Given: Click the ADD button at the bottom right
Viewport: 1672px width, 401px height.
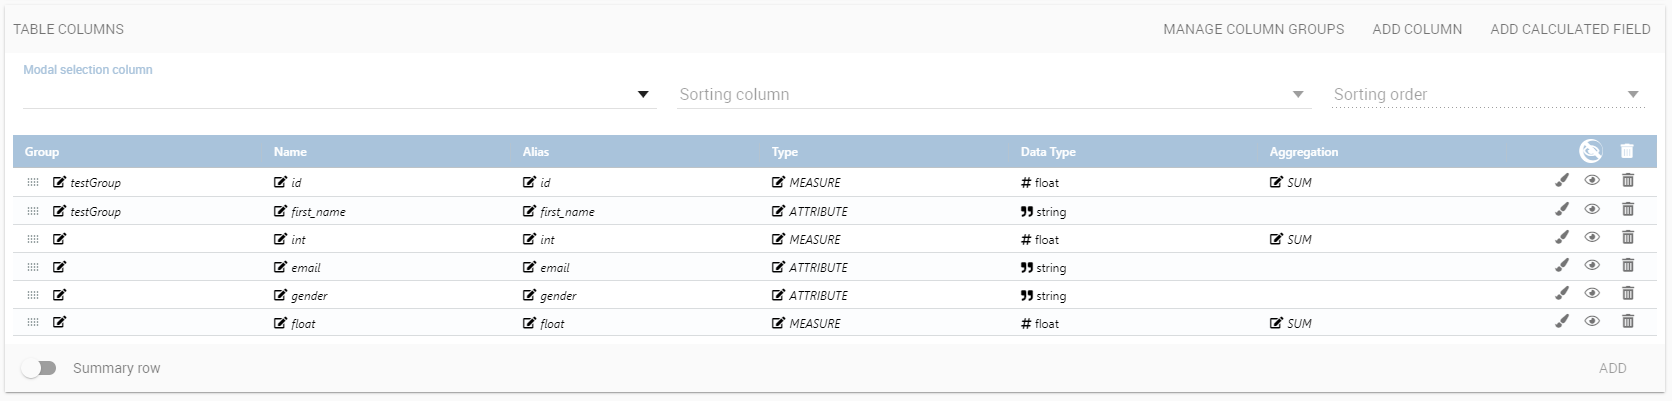Looking at the screenshot, I should [x=1612, y=368].
